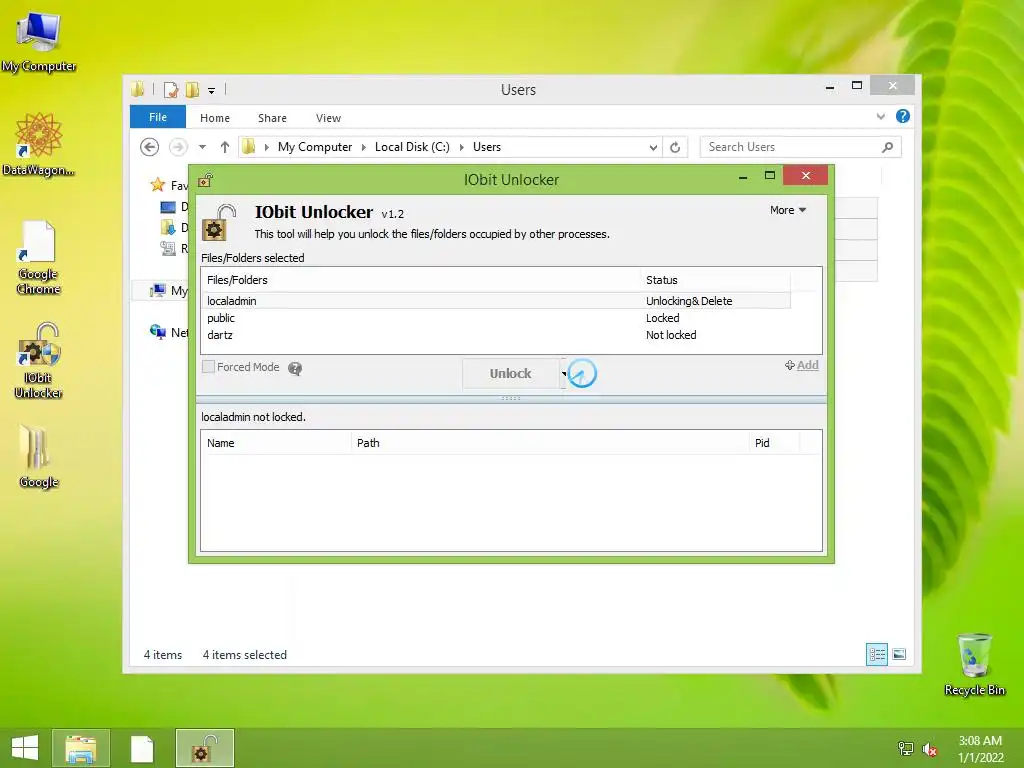Click New Folder icon in quick access toolbar
The image size is (1024, 768).
[x=193, y=89]
